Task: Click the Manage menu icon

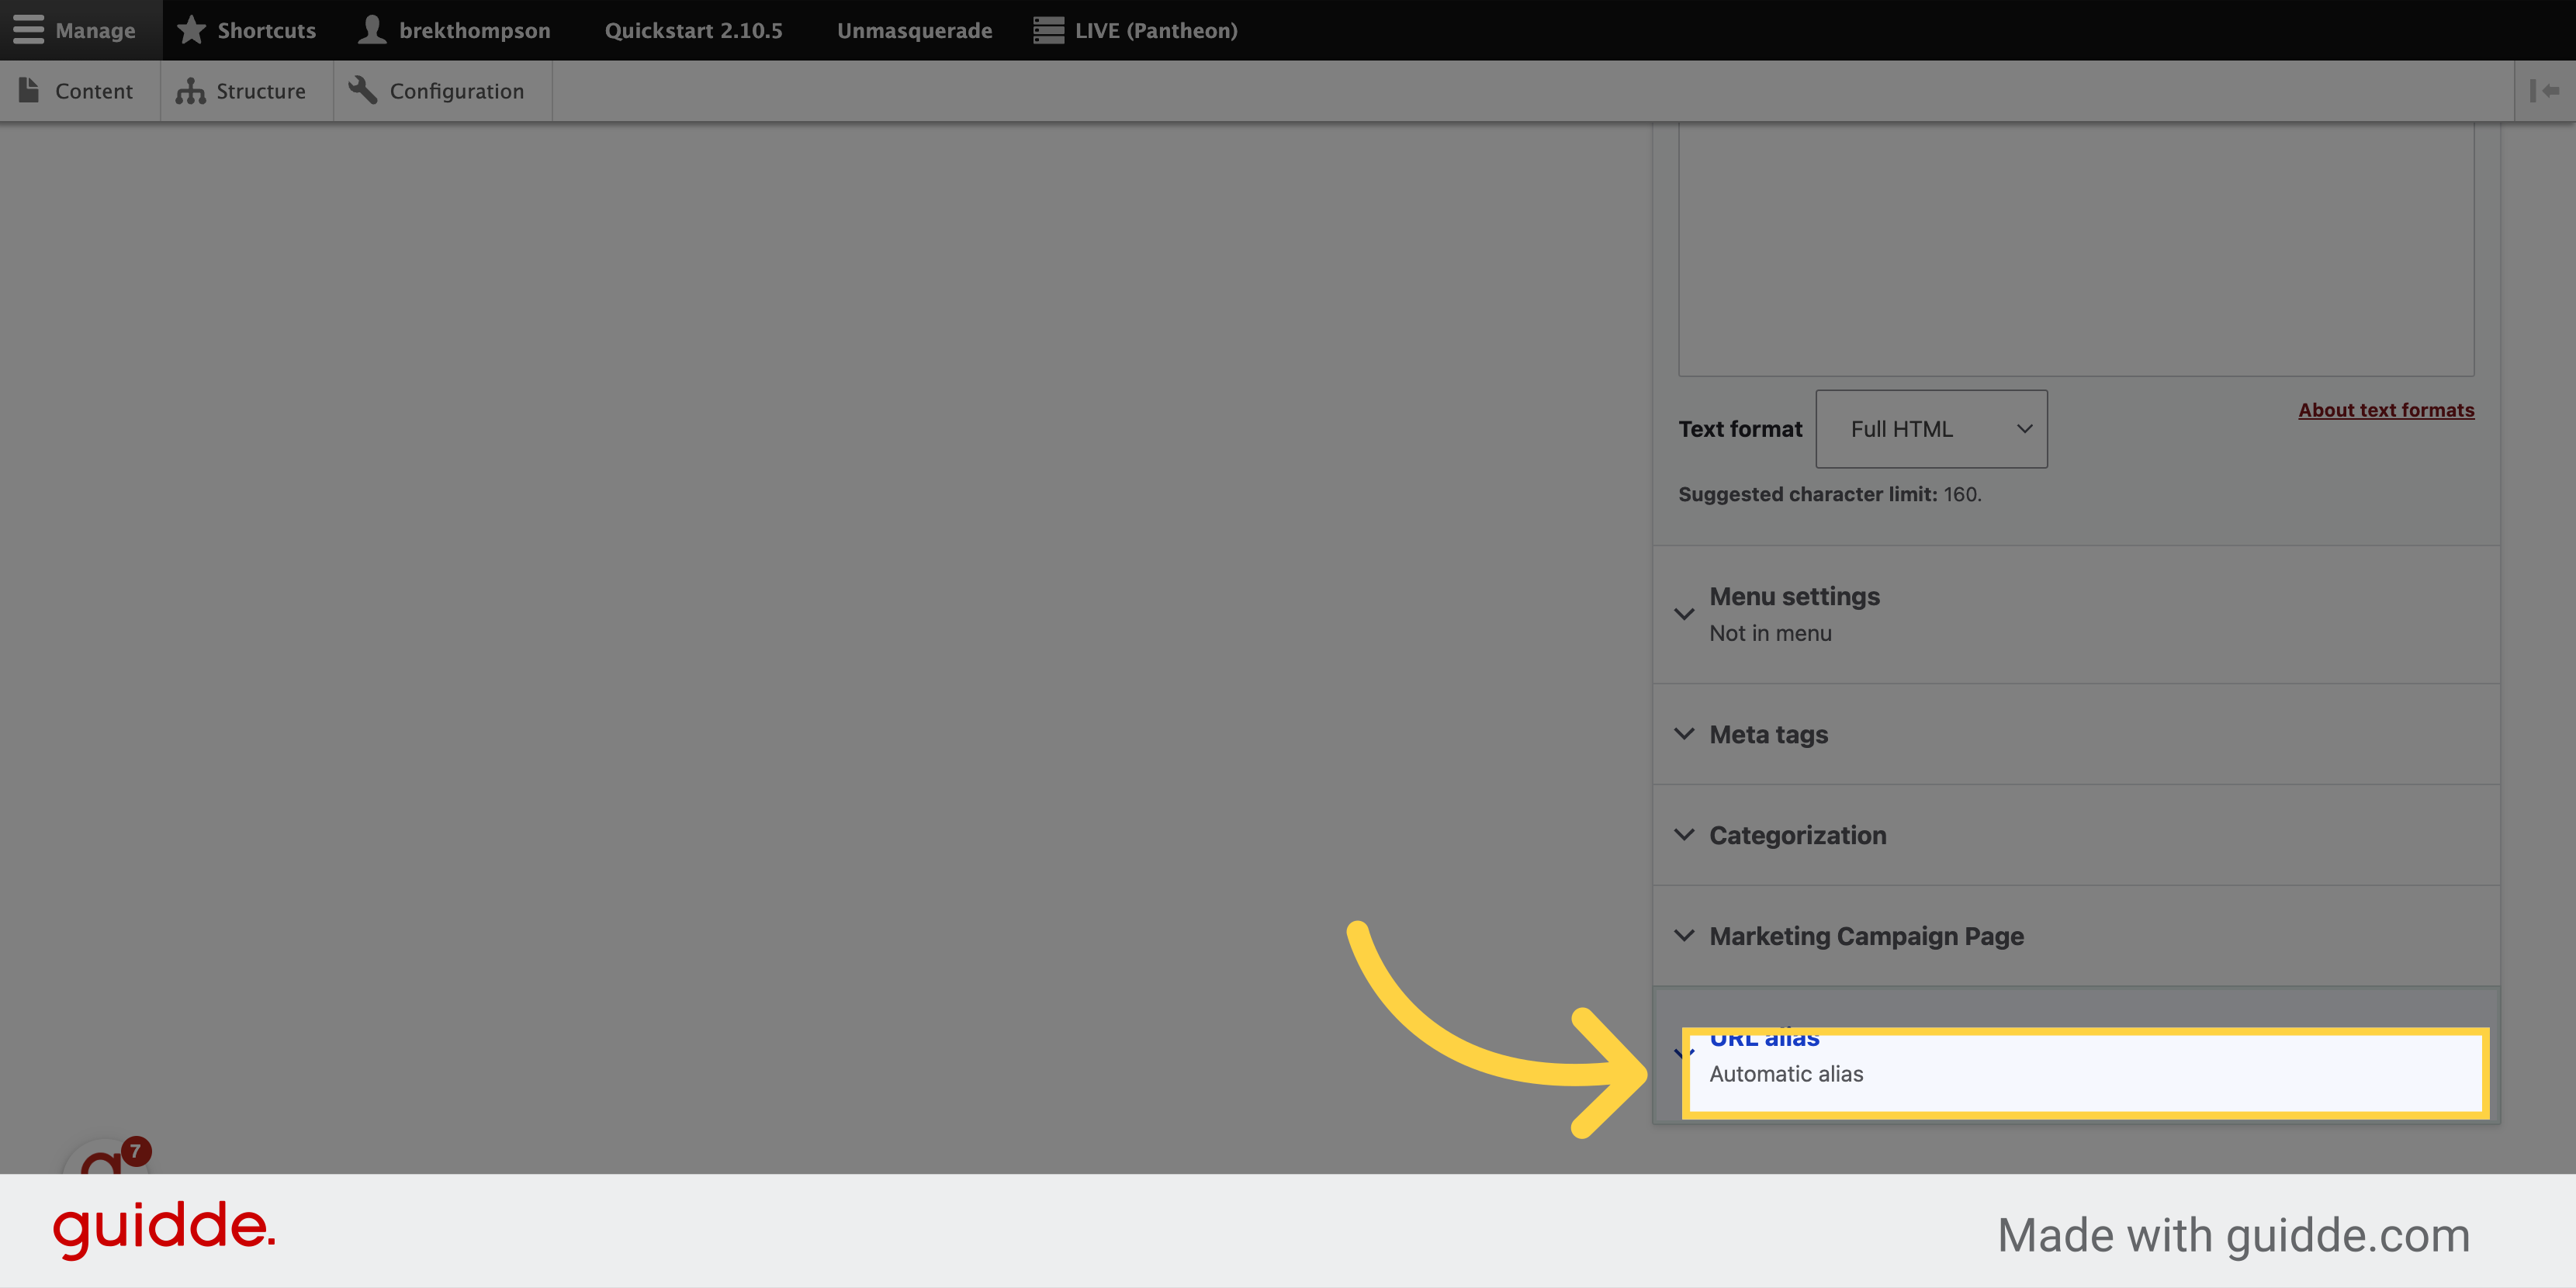Action: pos(29,29)
